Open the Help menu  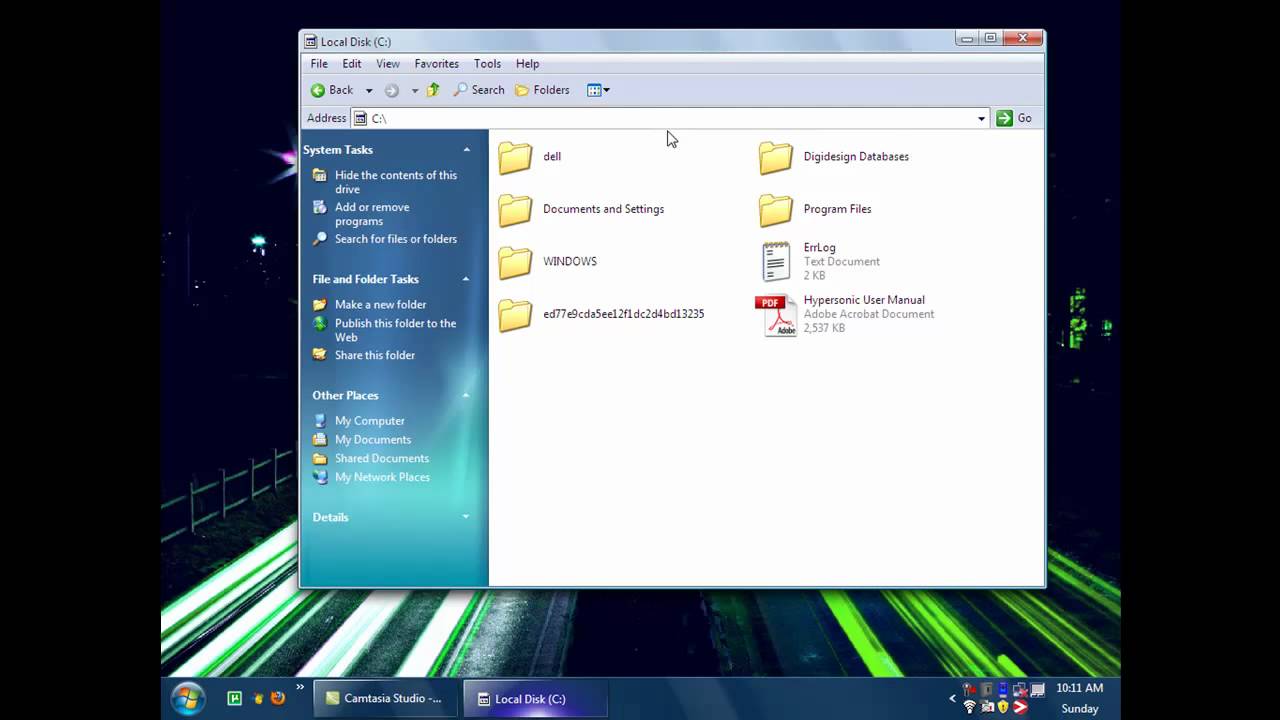[528, 64]
